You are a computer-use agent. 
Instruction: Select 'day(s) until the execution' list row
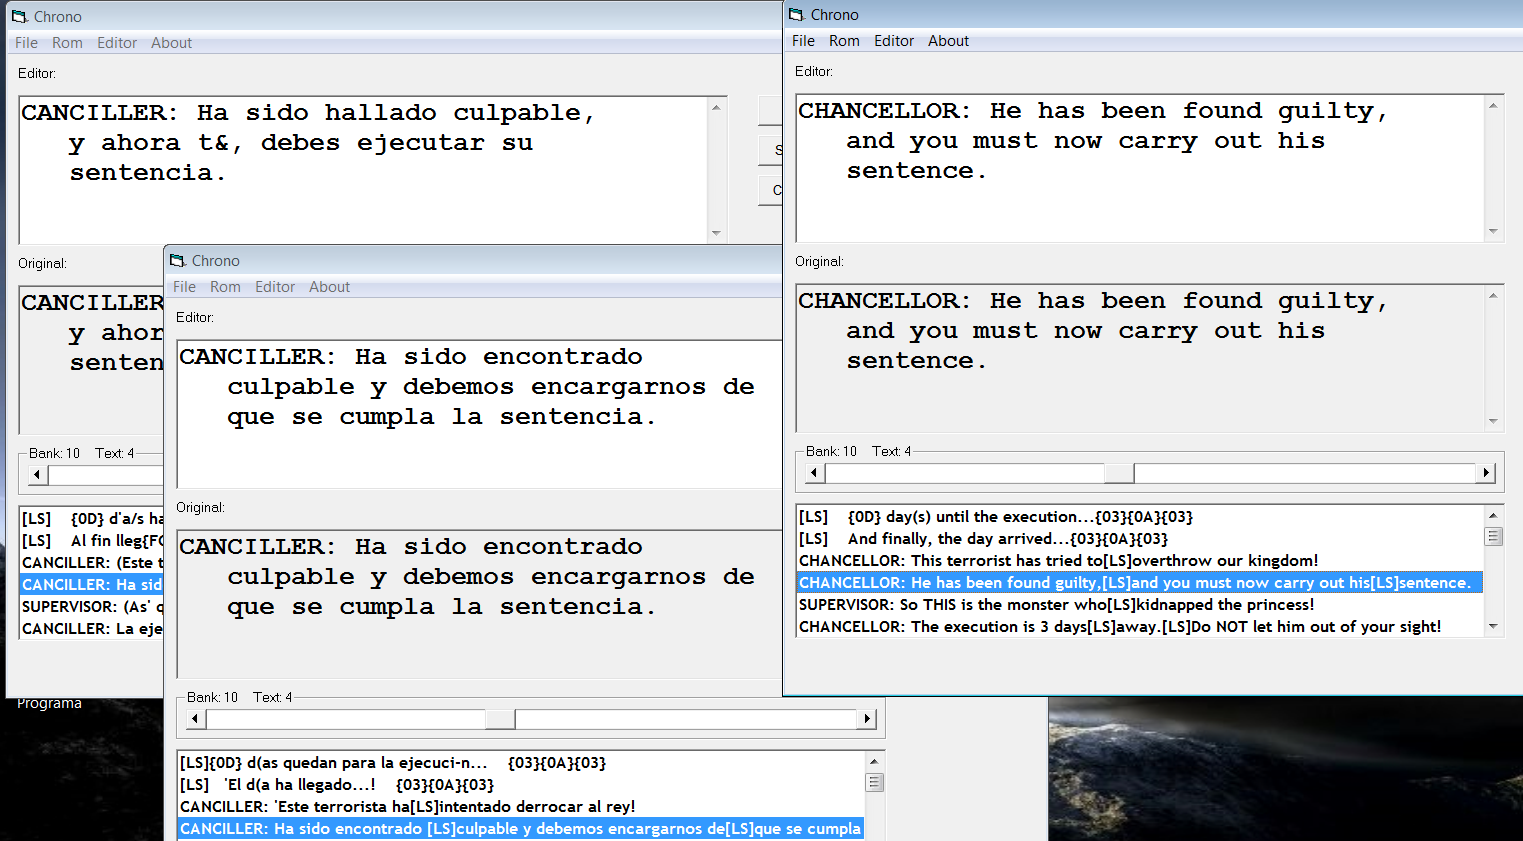[1140, 517]
